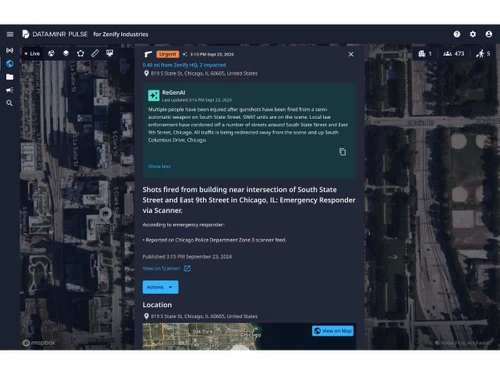Screen dimensions: 500x375
Task: Open the live broadcast sidebar icon
Action: pos(10,50)
